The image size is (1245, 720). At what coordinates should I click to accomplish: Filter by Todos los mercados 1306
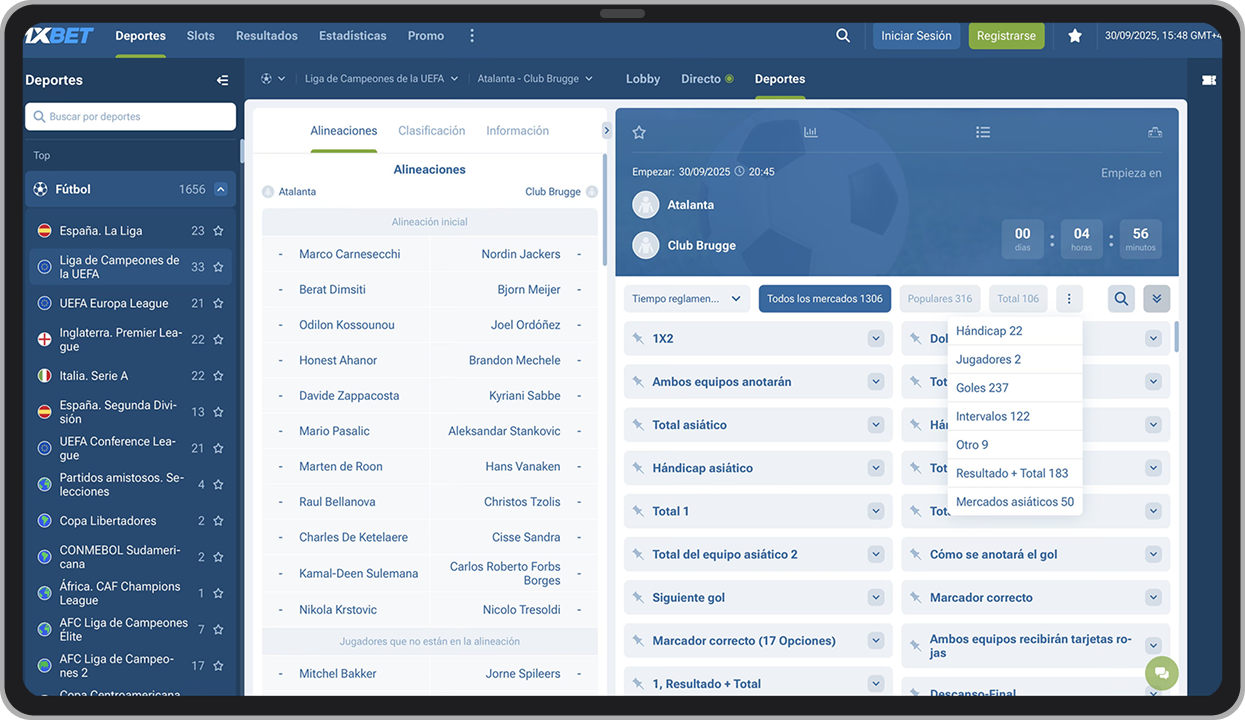point(825,298)
